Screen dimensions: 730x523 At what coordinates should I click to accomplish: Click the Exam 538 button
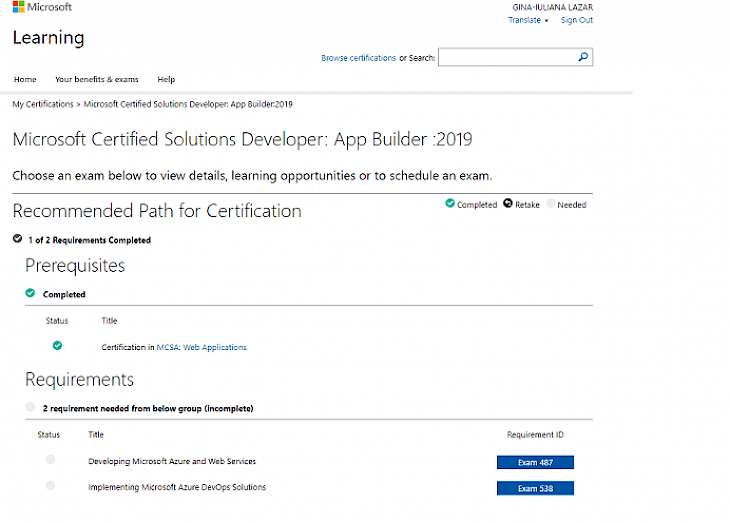(535, 489)
